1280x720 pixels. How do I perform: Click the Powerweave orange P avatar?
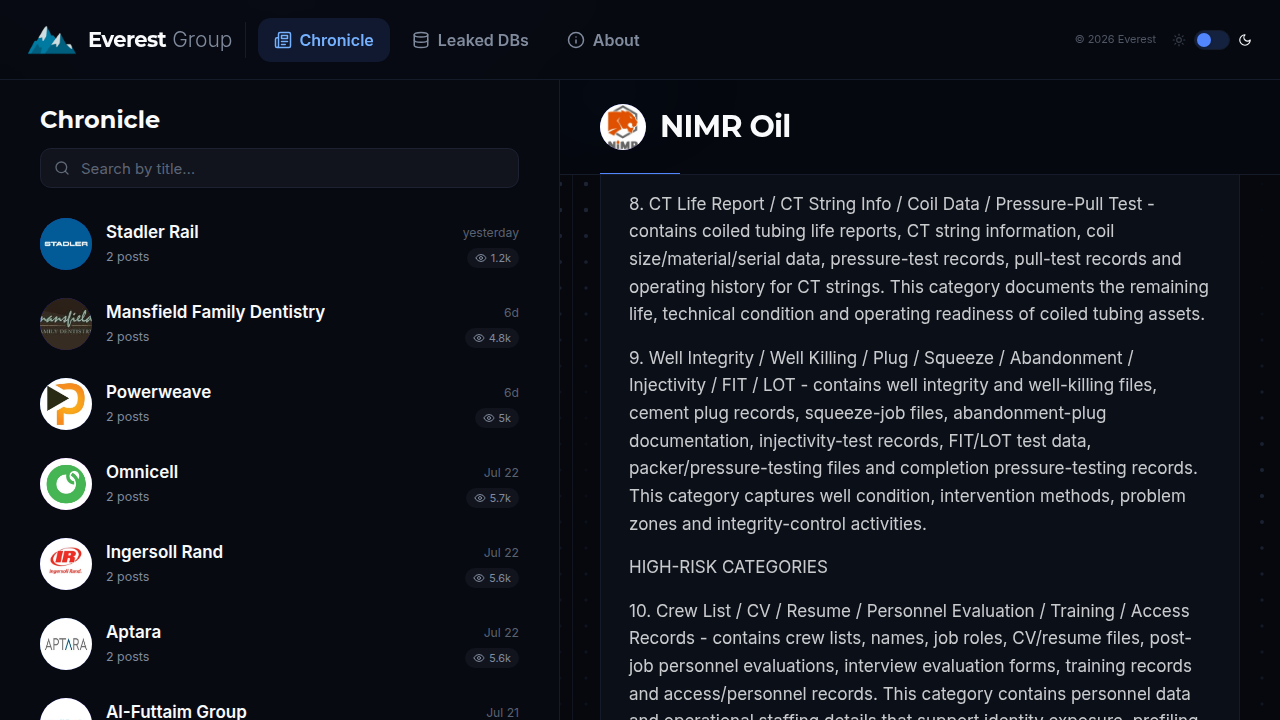(x=66, y=404)
